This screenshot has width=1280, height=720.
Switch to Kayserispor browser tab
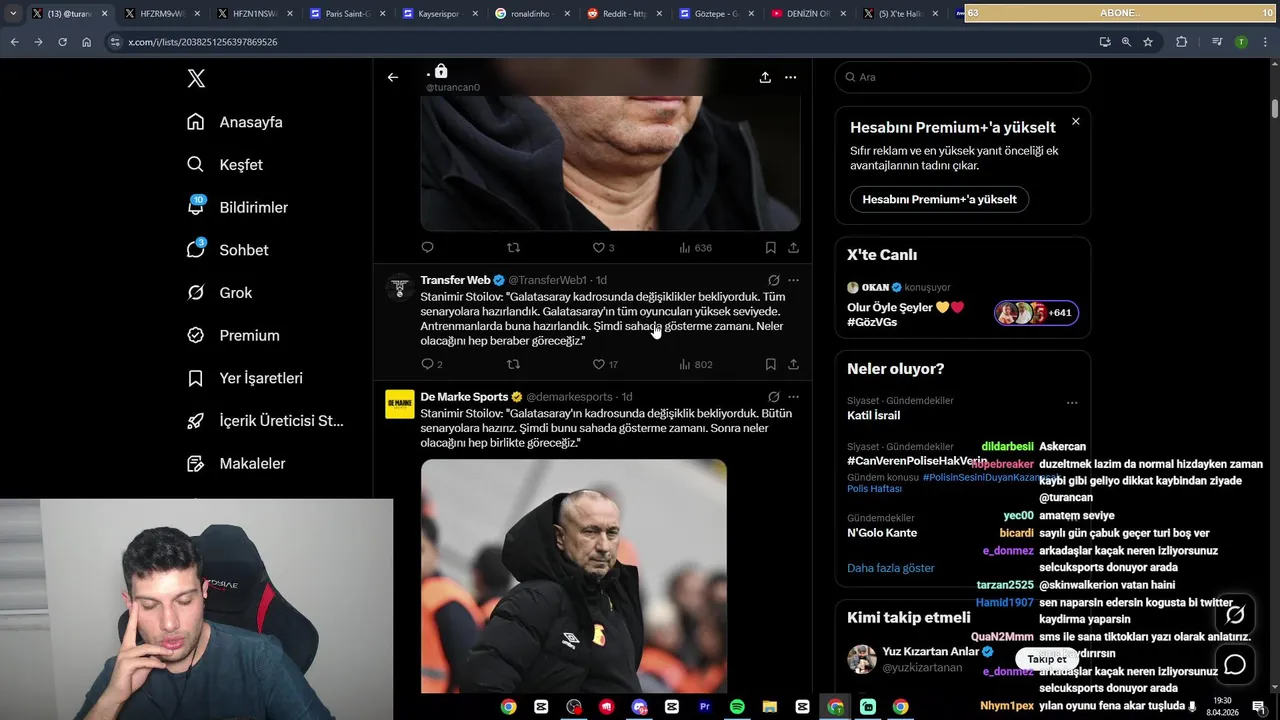[x=439, y=14]
